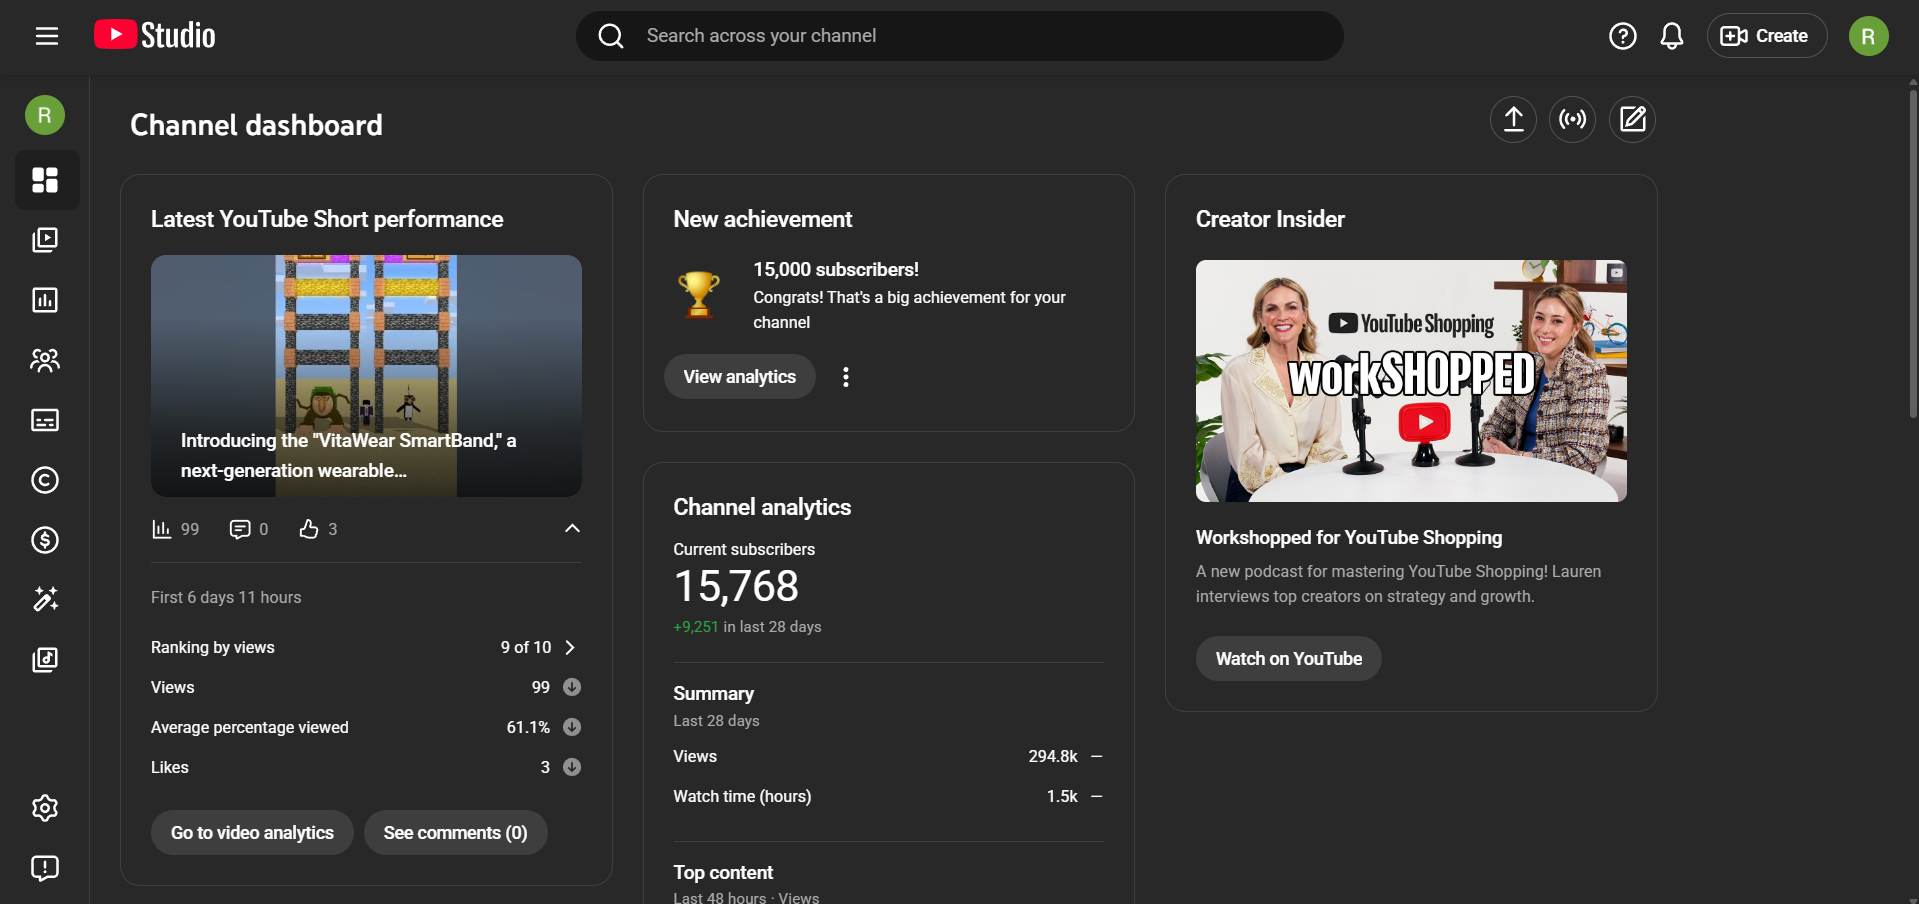Viewport: 1919px width, 904px height.
Task: Click the Upload videos icon
Action: [1513, 120]
